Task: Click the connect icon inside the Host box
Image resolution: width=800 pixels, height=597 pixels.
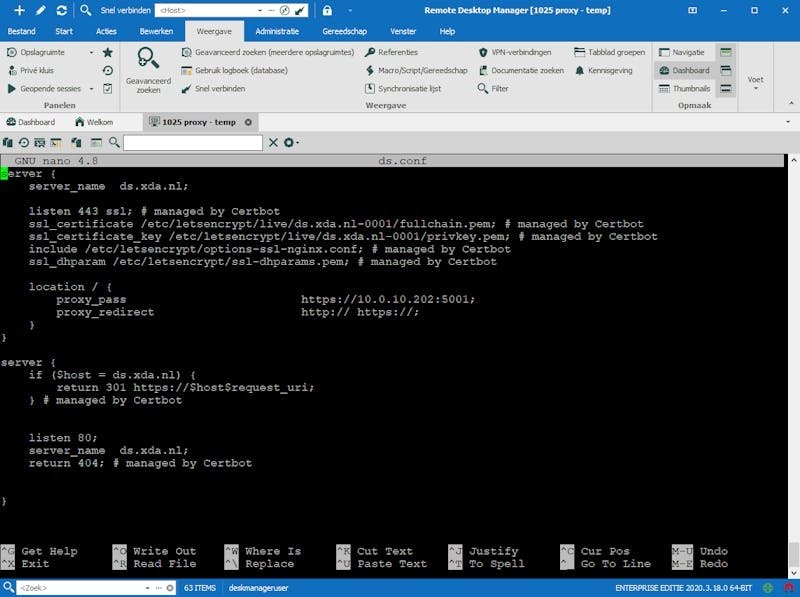Action: tap(301, 10)
